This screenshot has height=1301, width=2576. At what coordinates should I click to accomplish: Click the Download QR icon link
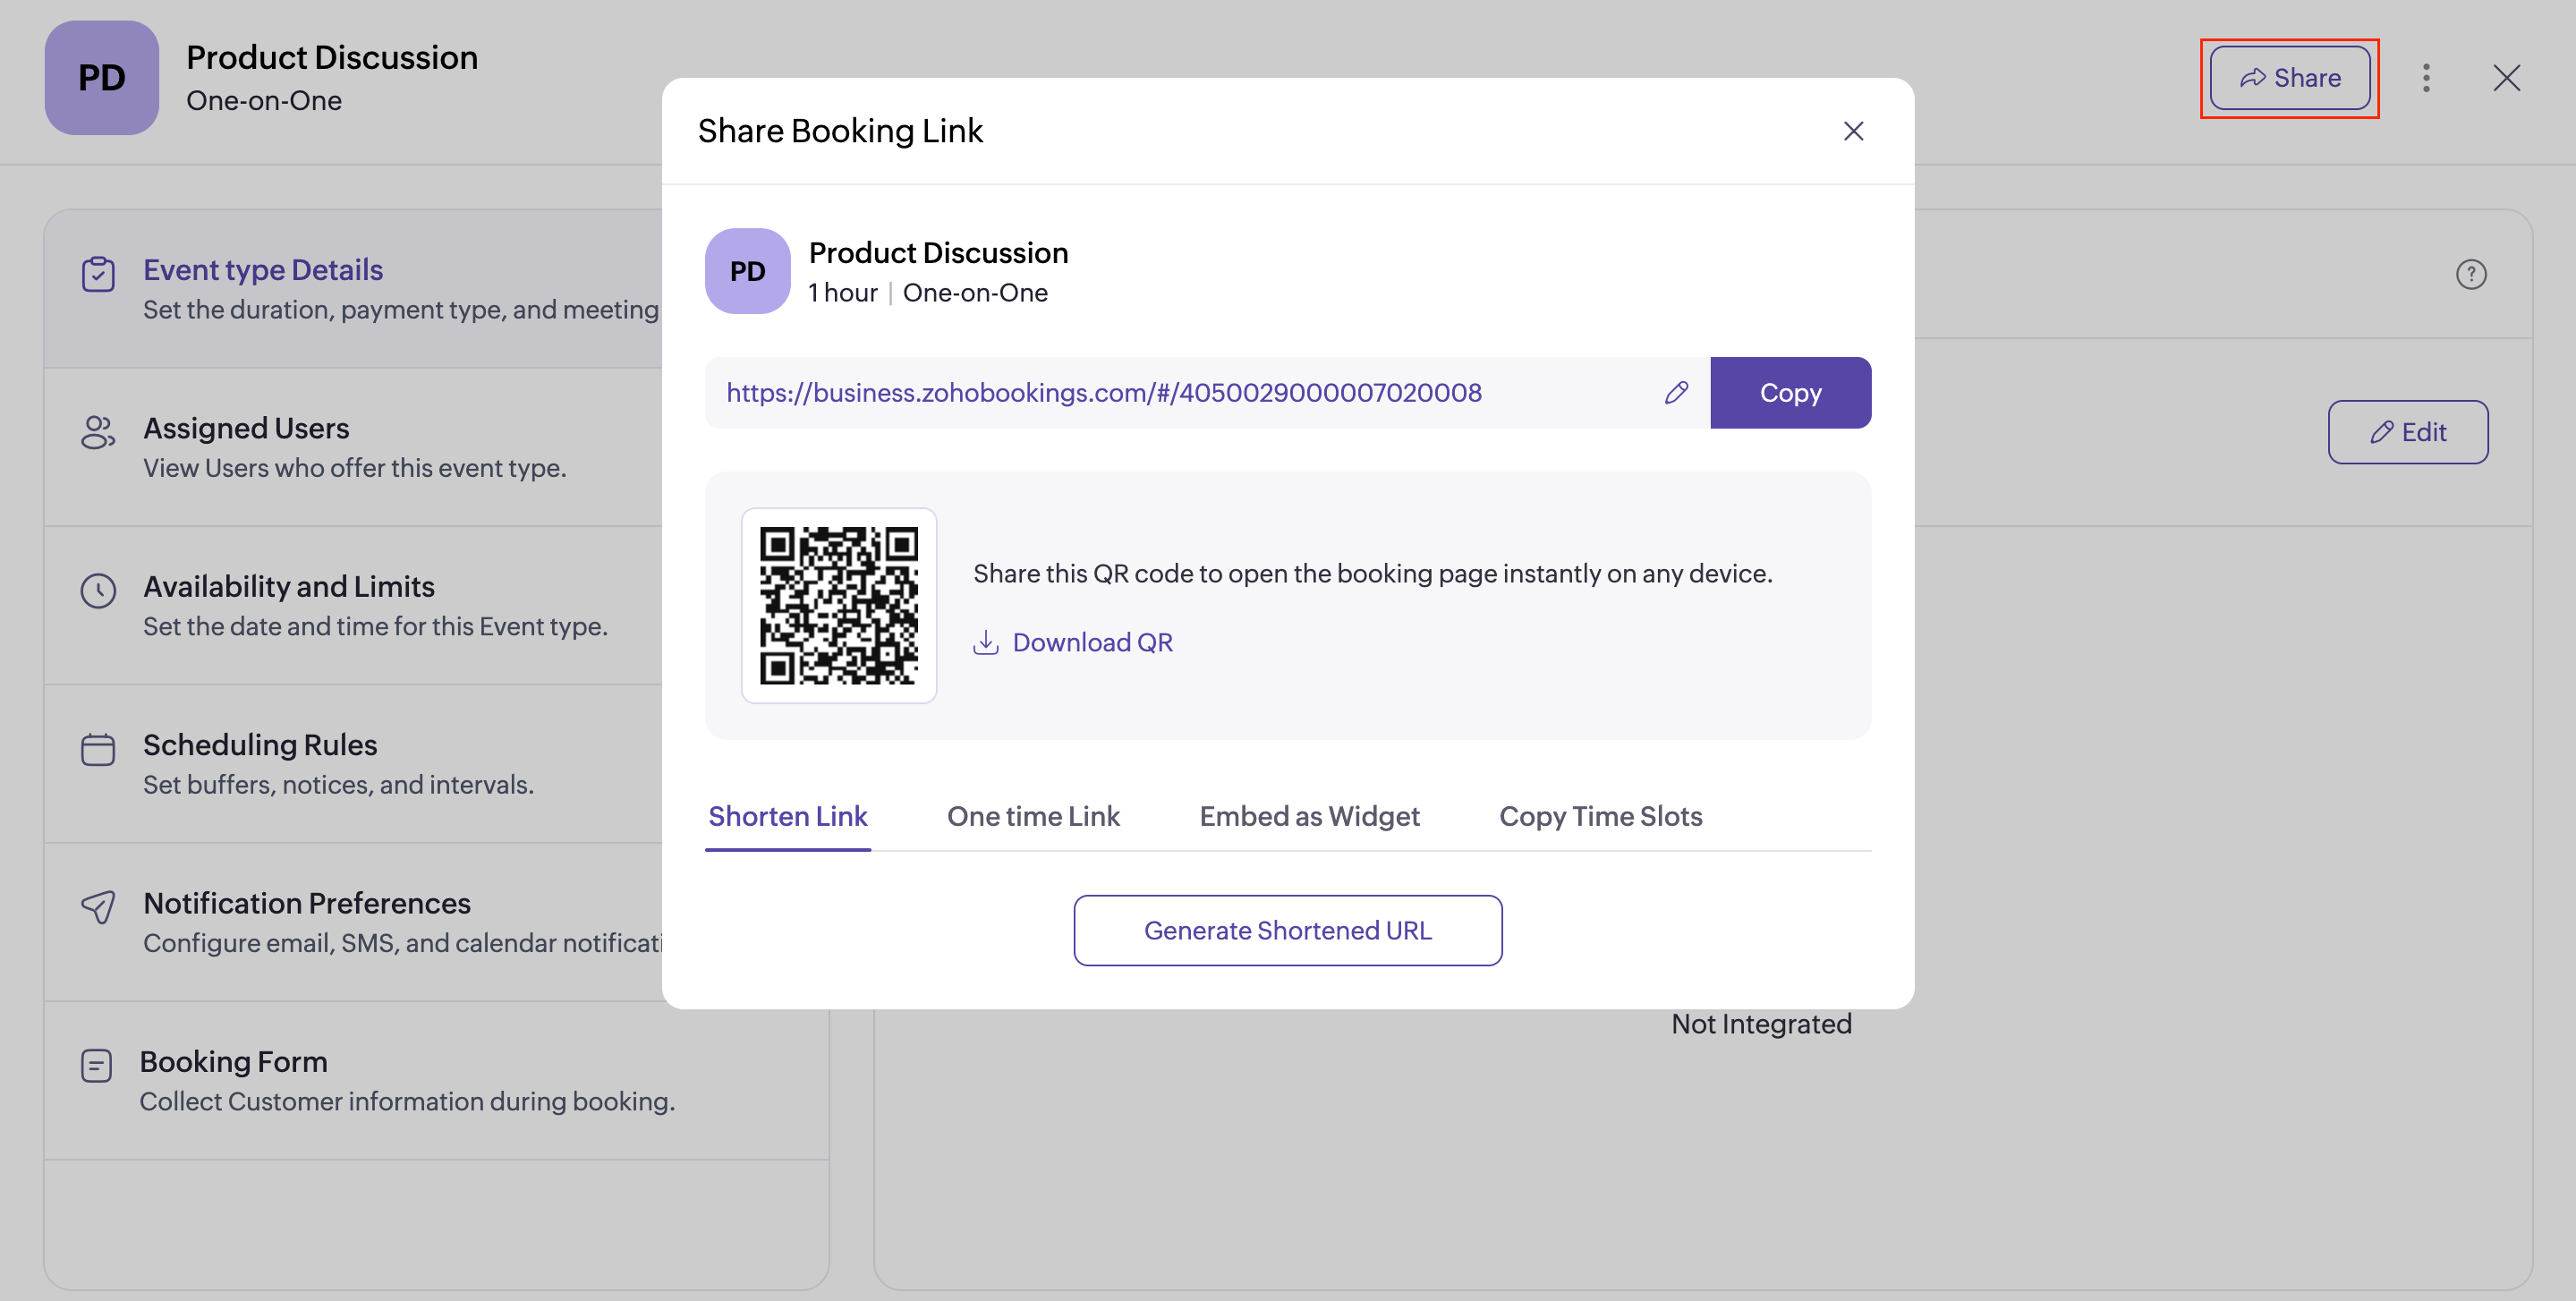(x=985, y=642)
